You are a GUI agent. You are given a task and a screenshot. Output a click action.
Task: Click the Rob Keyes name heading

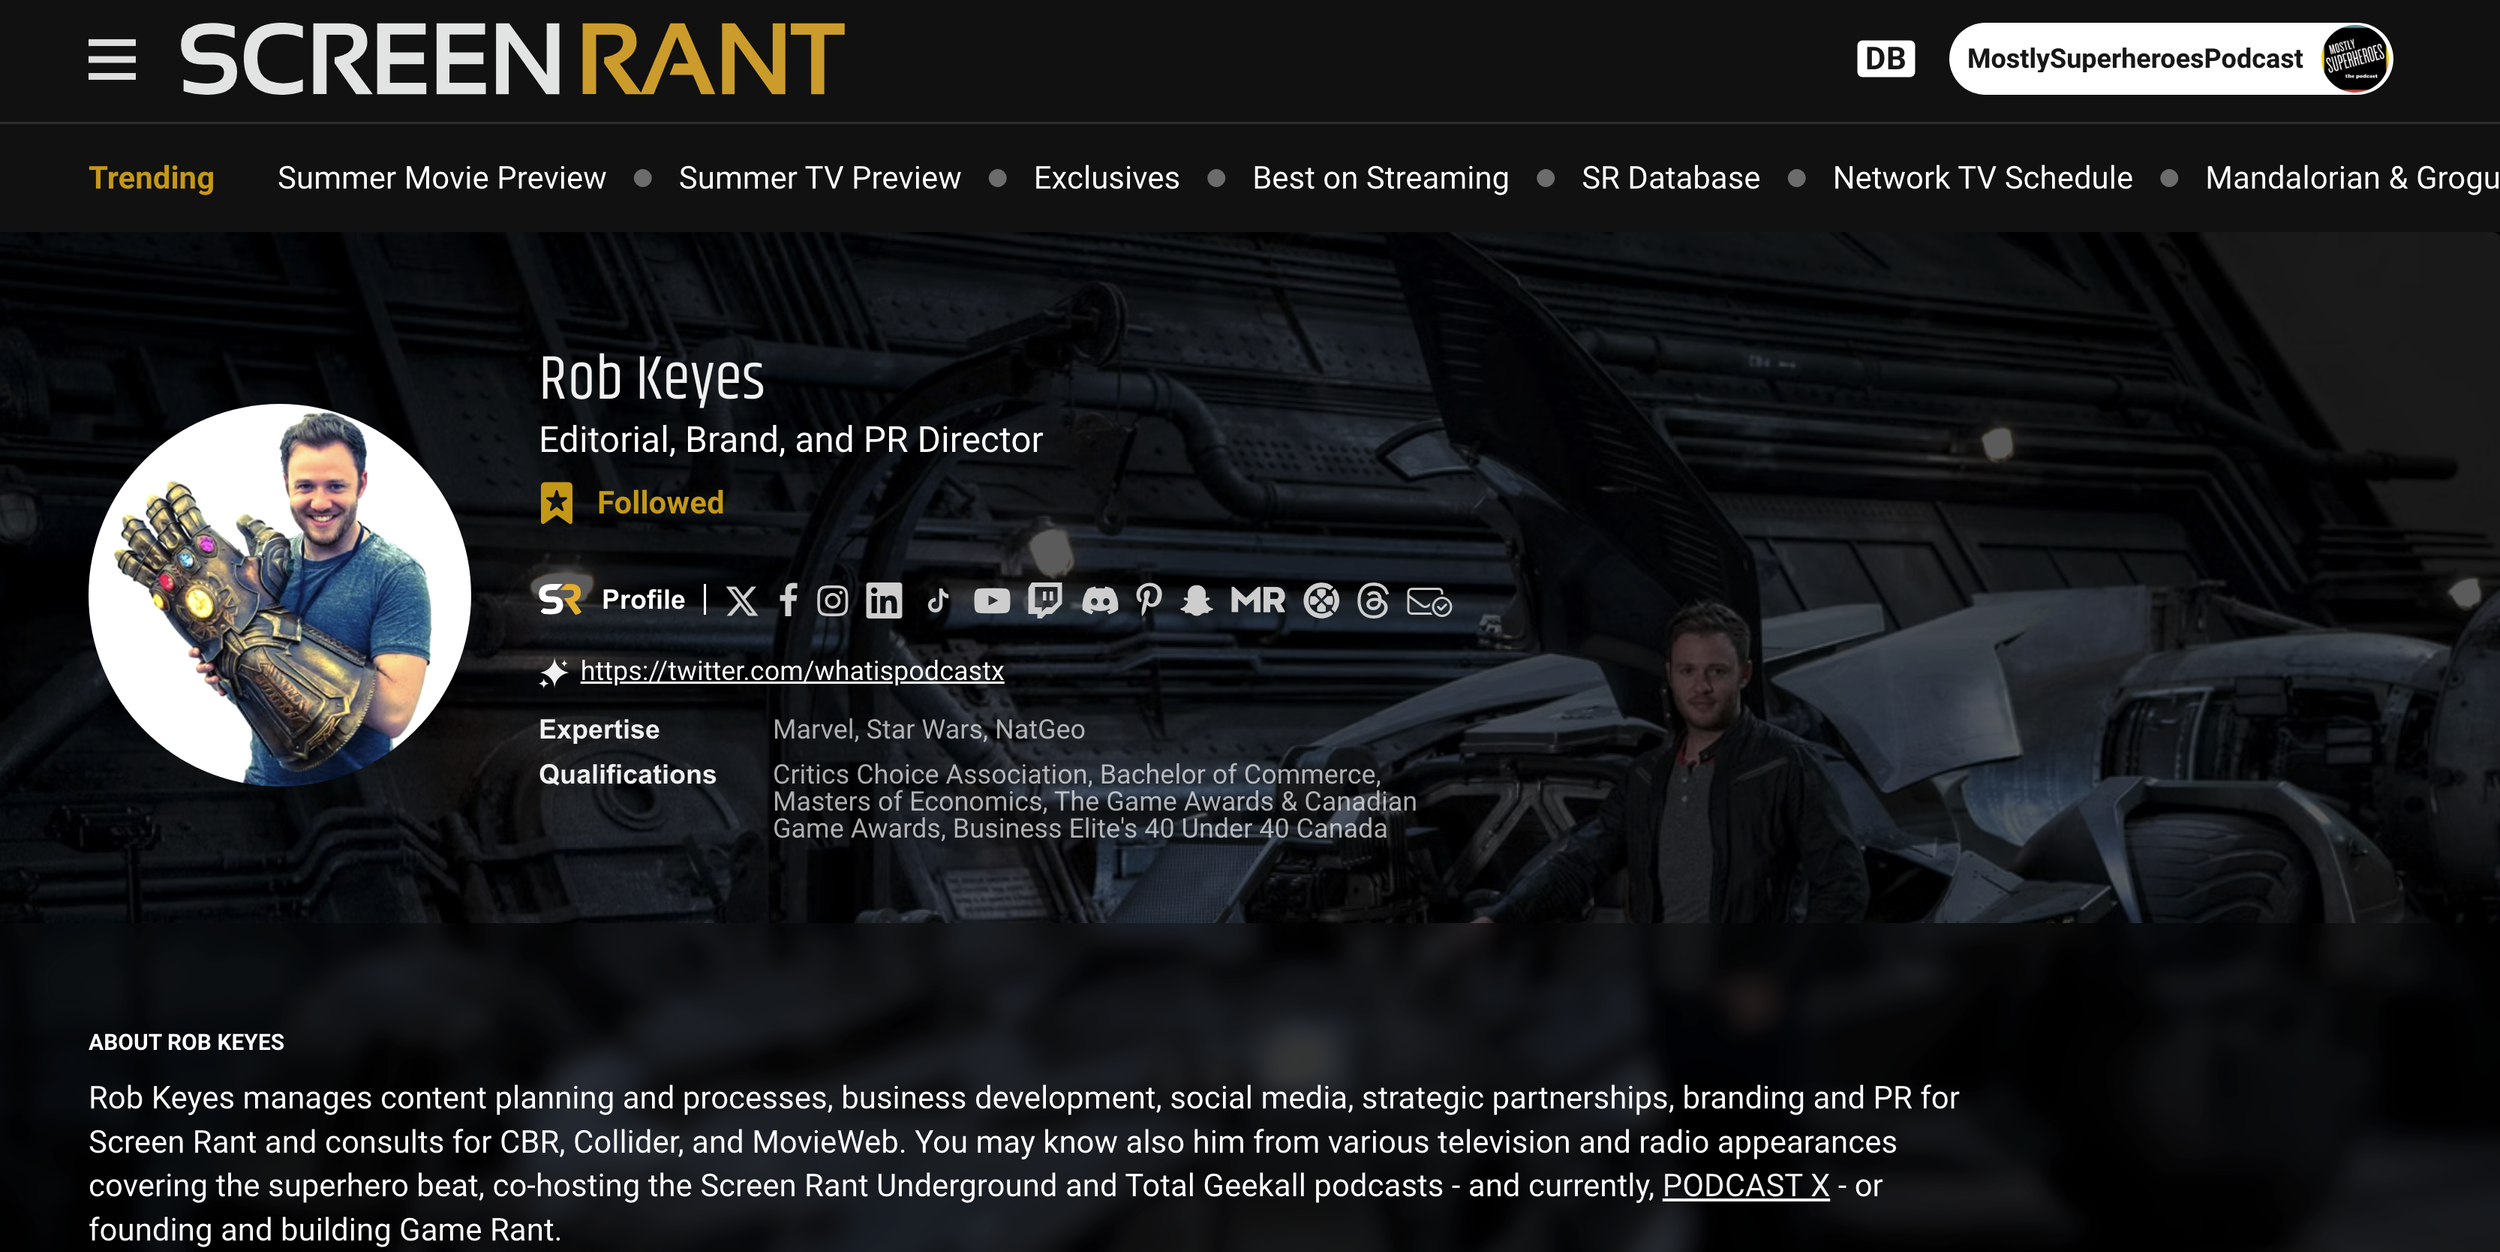coord(652,378)
